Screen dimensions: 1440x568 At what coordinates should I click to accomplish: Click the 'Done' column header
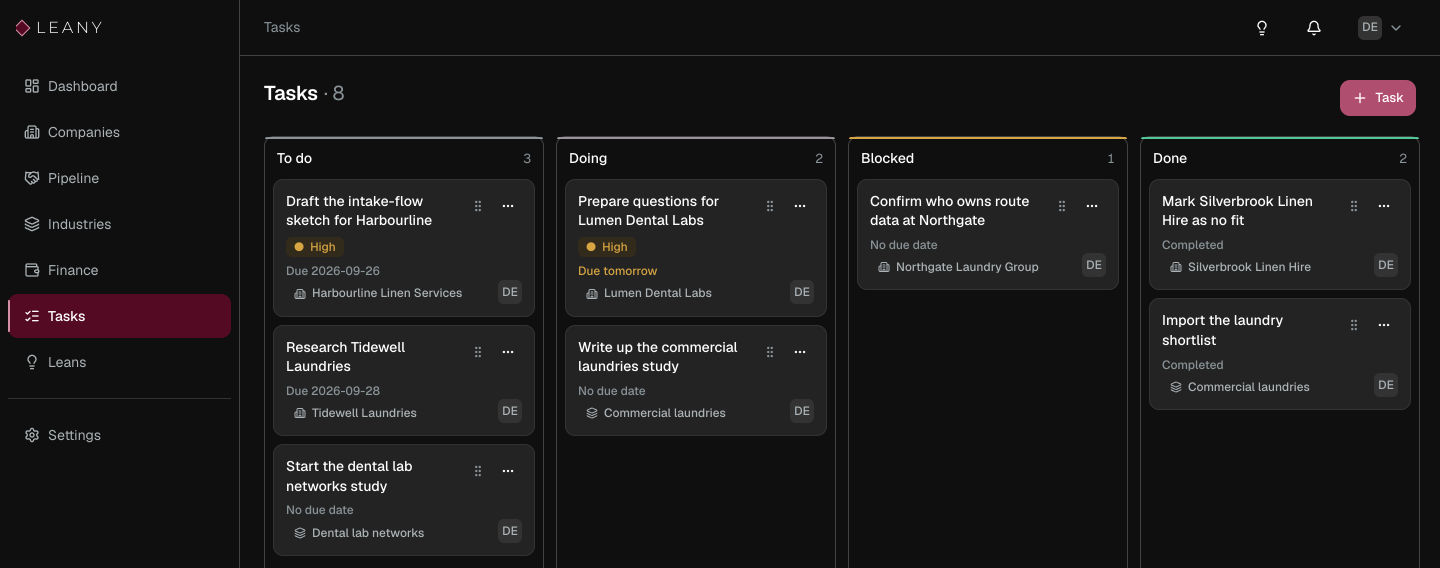click(1170, 158)
